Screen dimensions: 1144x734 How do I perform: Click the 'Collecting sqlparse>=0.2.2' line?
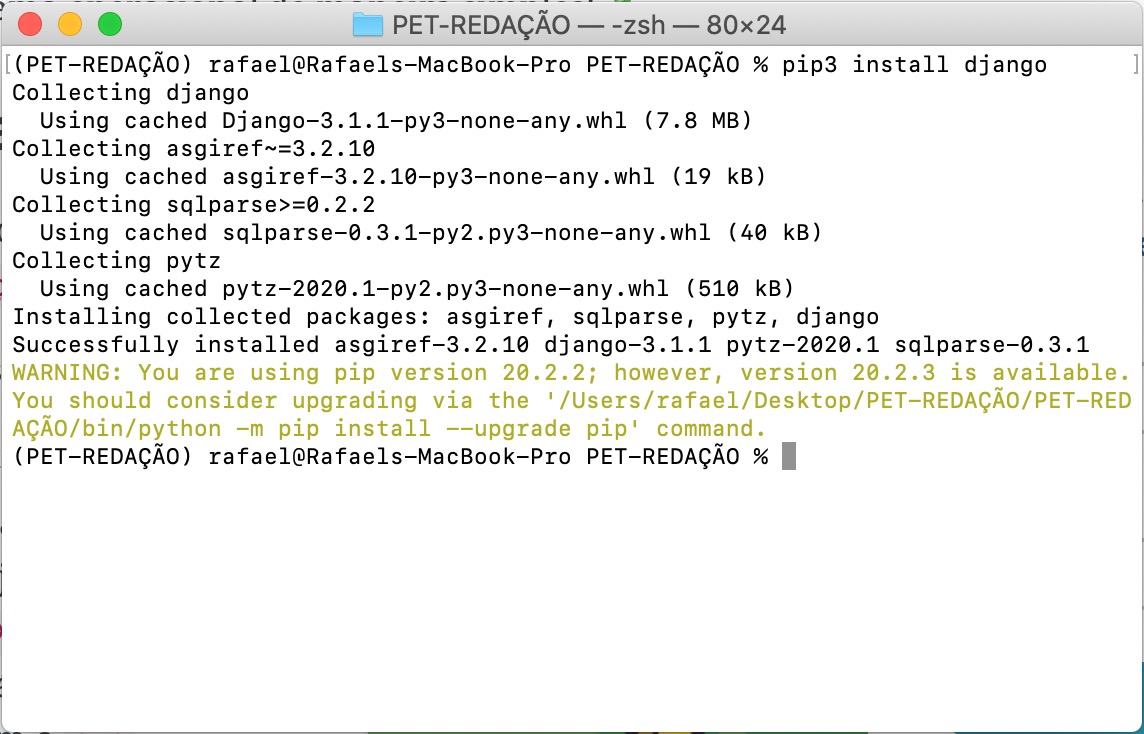(x=193, y=205)
